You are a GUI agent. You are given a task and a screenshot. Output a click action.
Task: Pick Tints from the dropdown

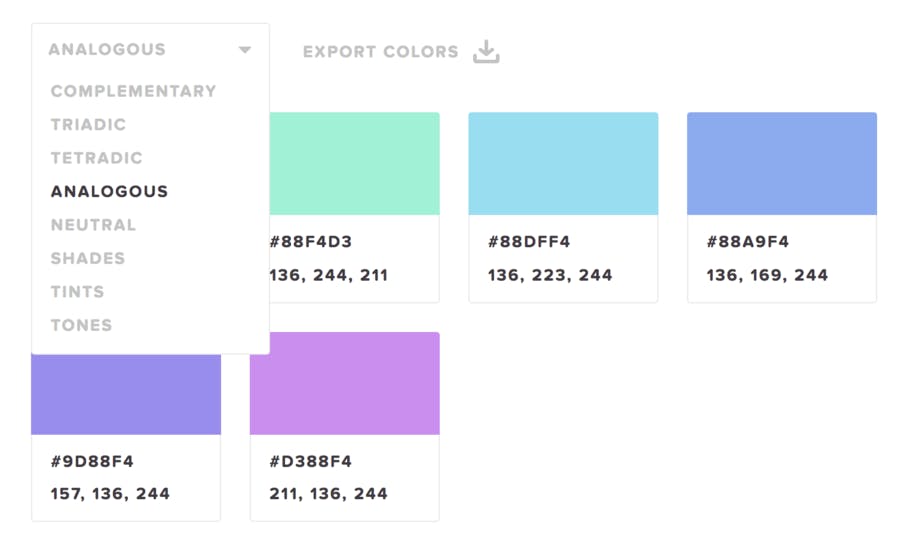pyautogui.click(x=77, y=292)
